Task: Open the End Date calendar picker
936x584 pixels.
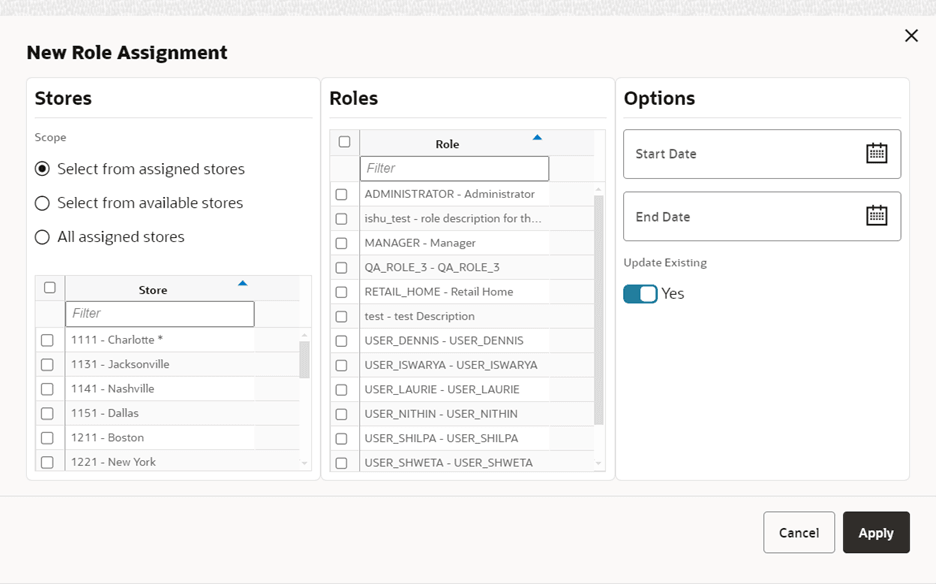Action: (877, 216)
